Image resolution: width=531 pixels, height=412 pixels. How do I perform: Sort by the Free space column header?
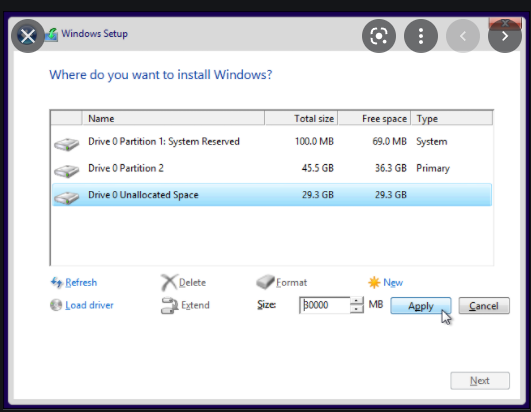point(375,118)
